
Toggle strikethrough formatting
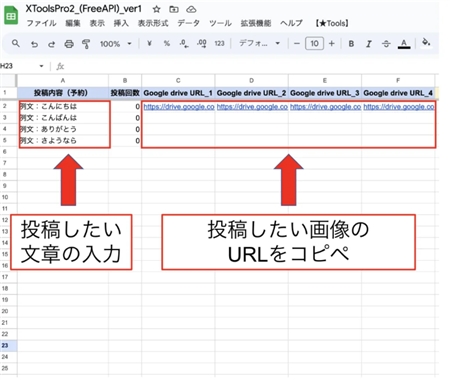[386, 44]
